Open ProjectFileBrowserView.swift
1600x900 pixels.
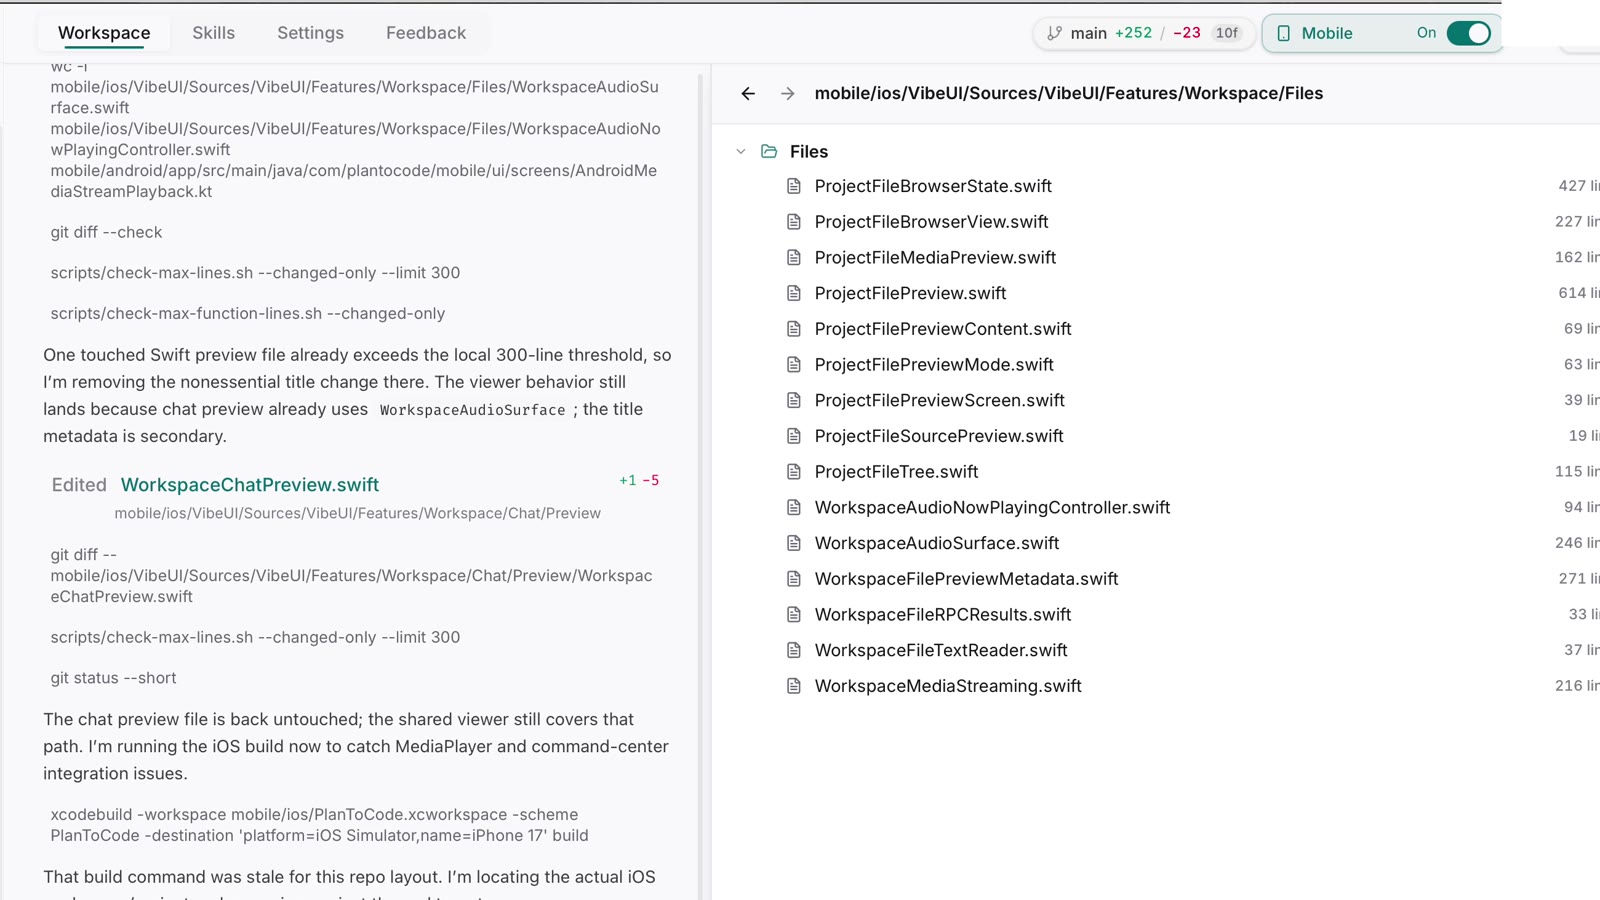pos(931,222)
